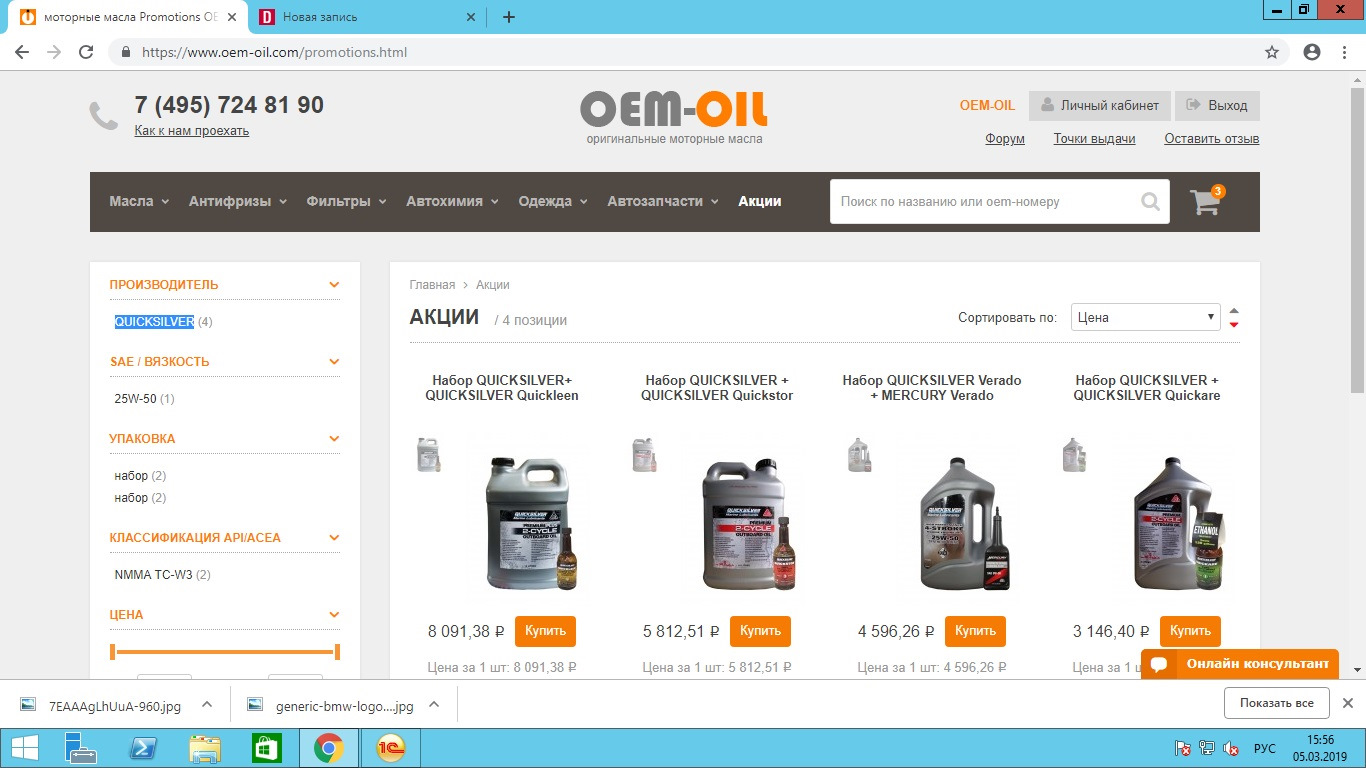Open the Онлайн консультант chat widget

pyautogui.click(x=1240, y=663)
